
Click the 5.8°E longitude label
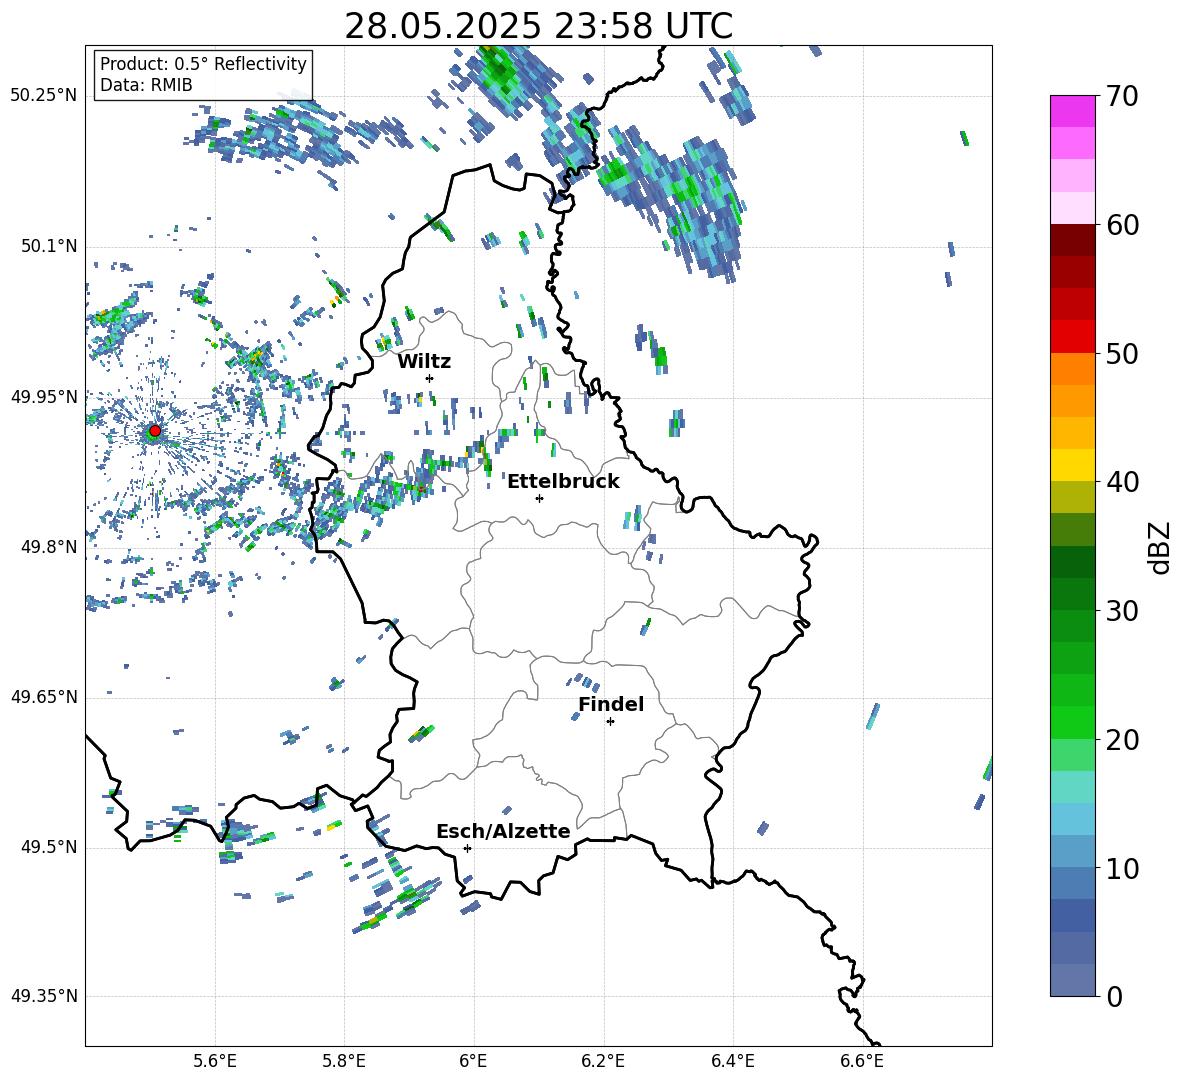click(x=344, y=1061)
